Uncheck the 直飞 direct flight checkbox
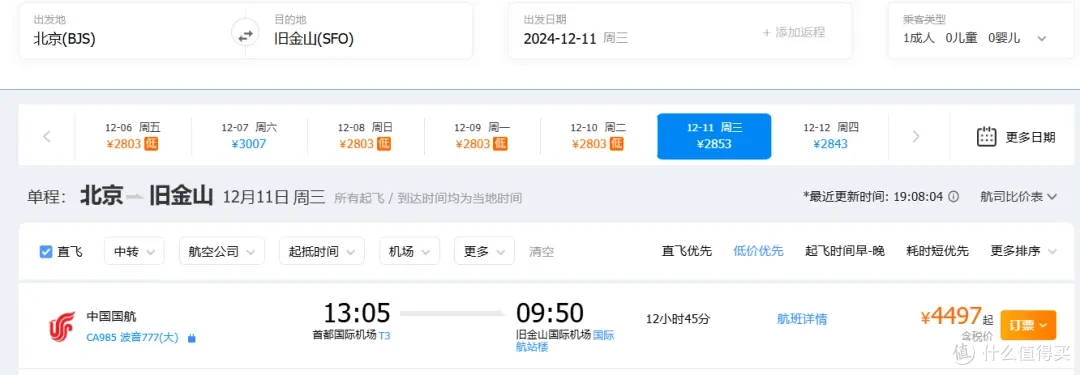The height and width of the screenshot is (375, 1080). tap(46, 252)
